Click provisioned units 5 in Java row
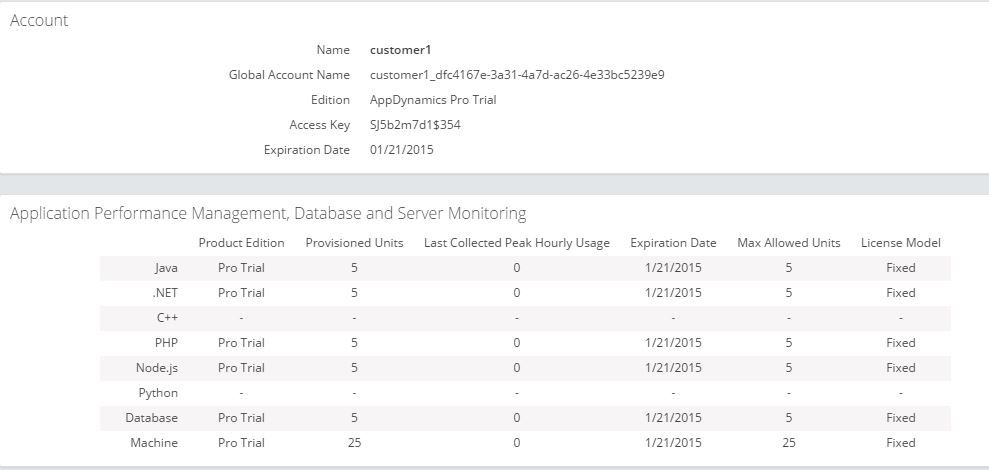 (354, 268)
